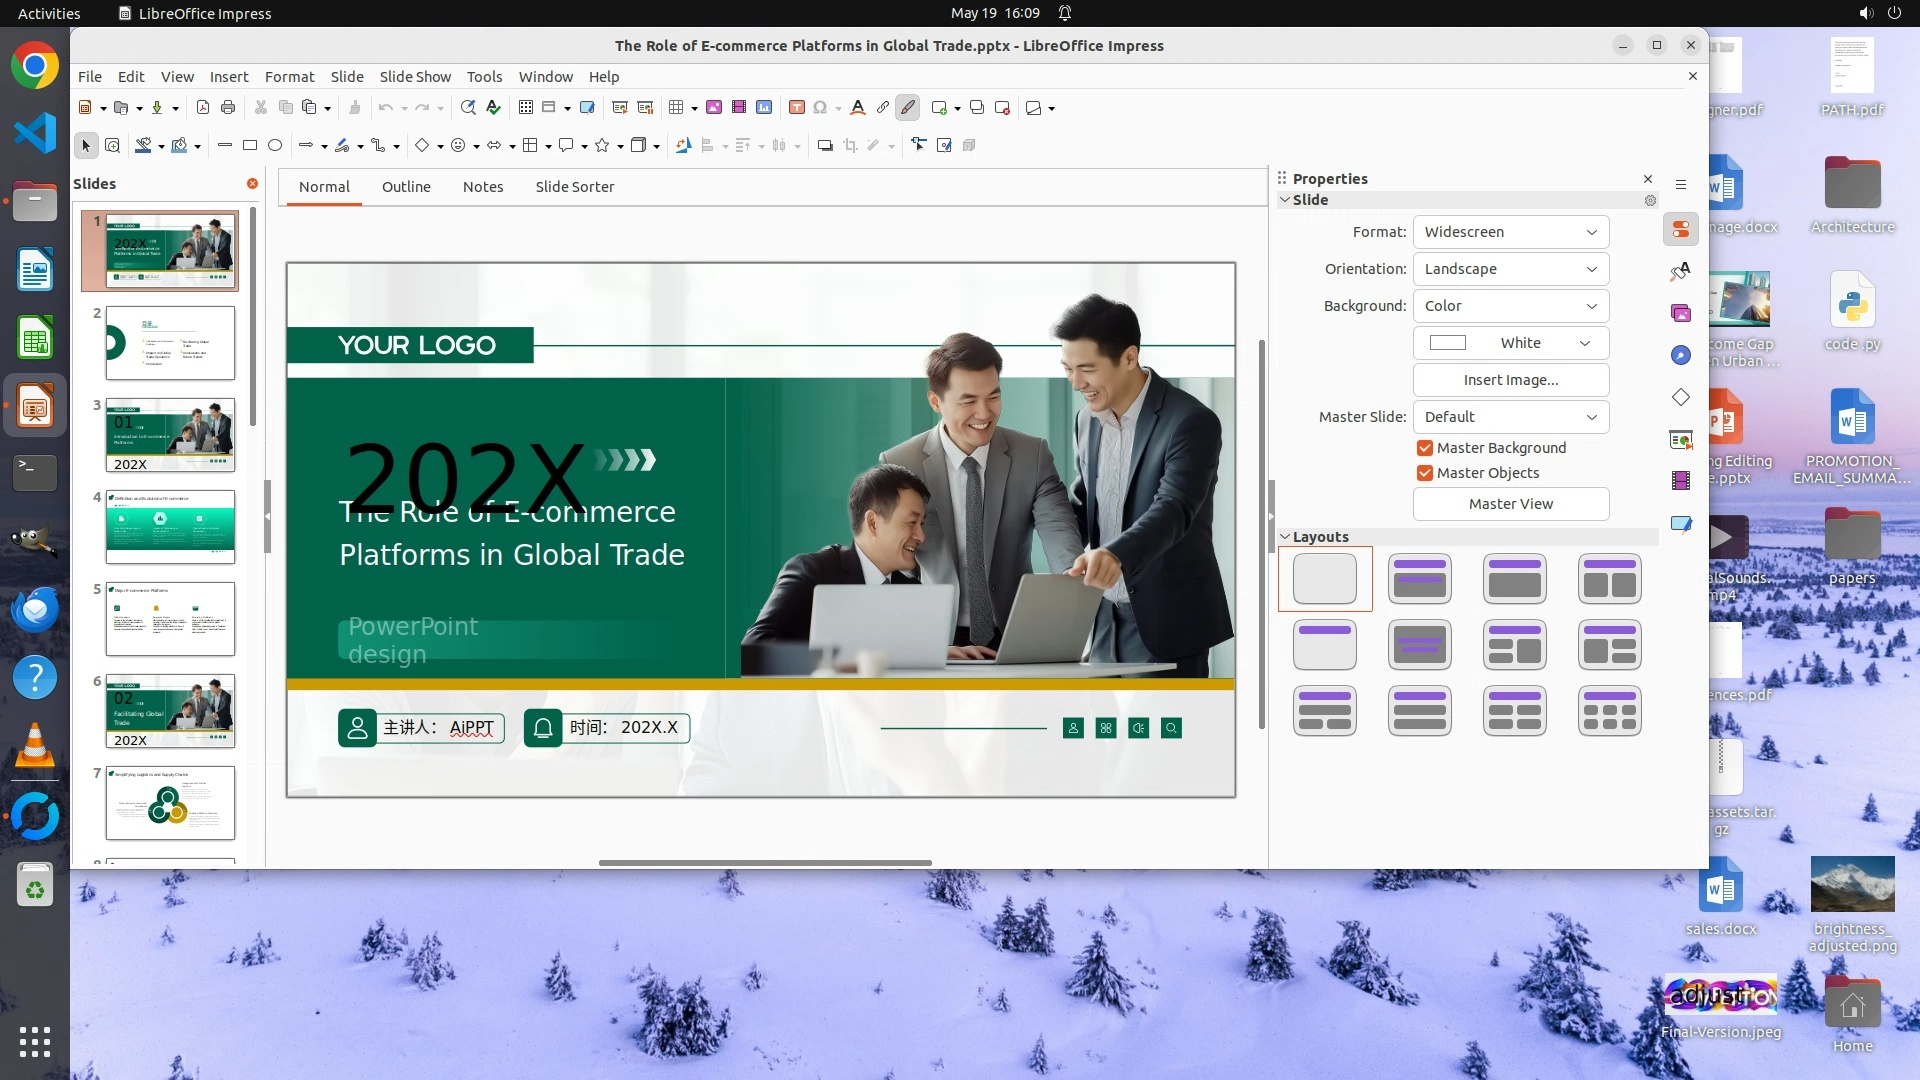Open the Format dropdown showing Widescreen

coord(1510,232)
